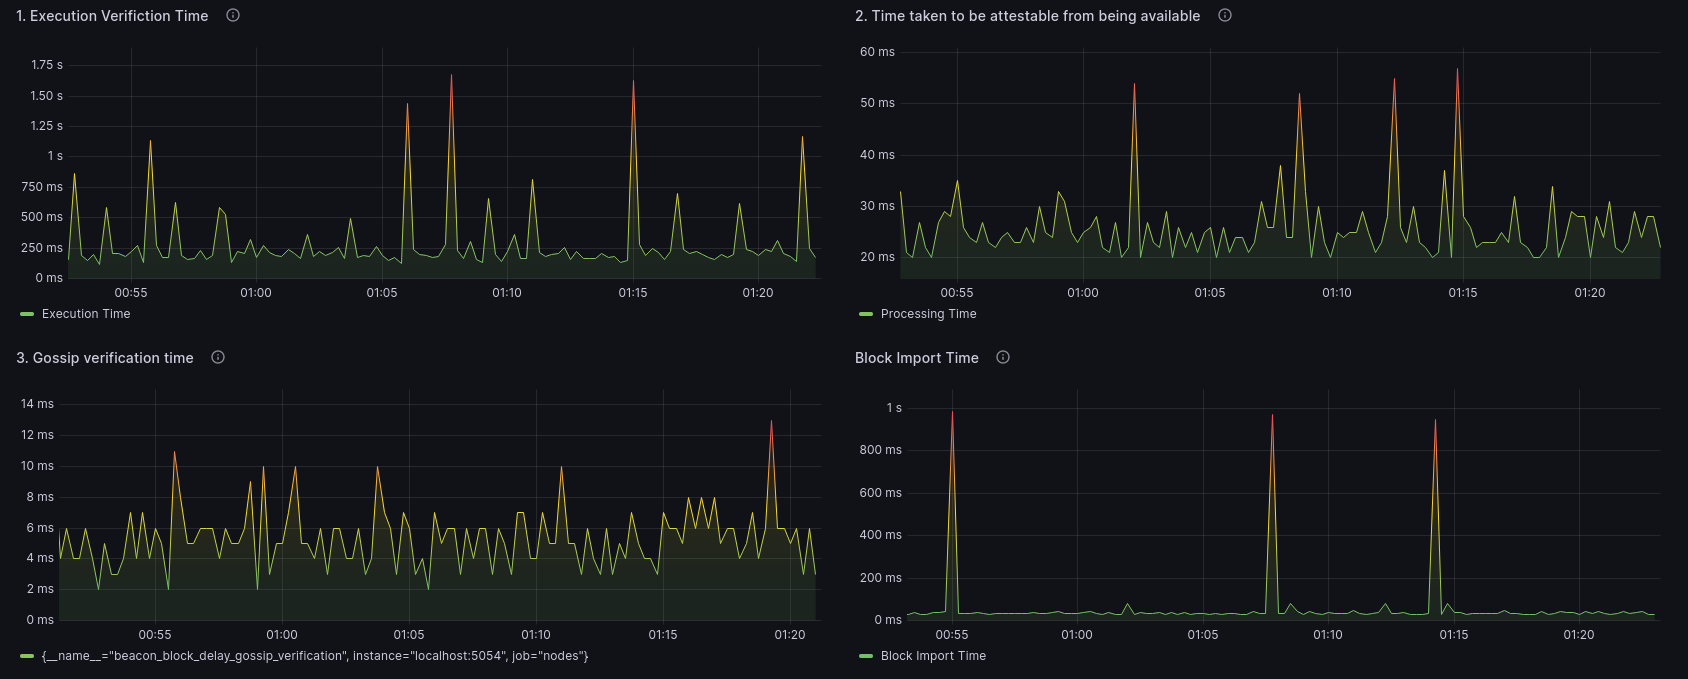Click the '750 ms' y-axis label
The height and width of the screenshot is (679, 1688).
[42, 187]
